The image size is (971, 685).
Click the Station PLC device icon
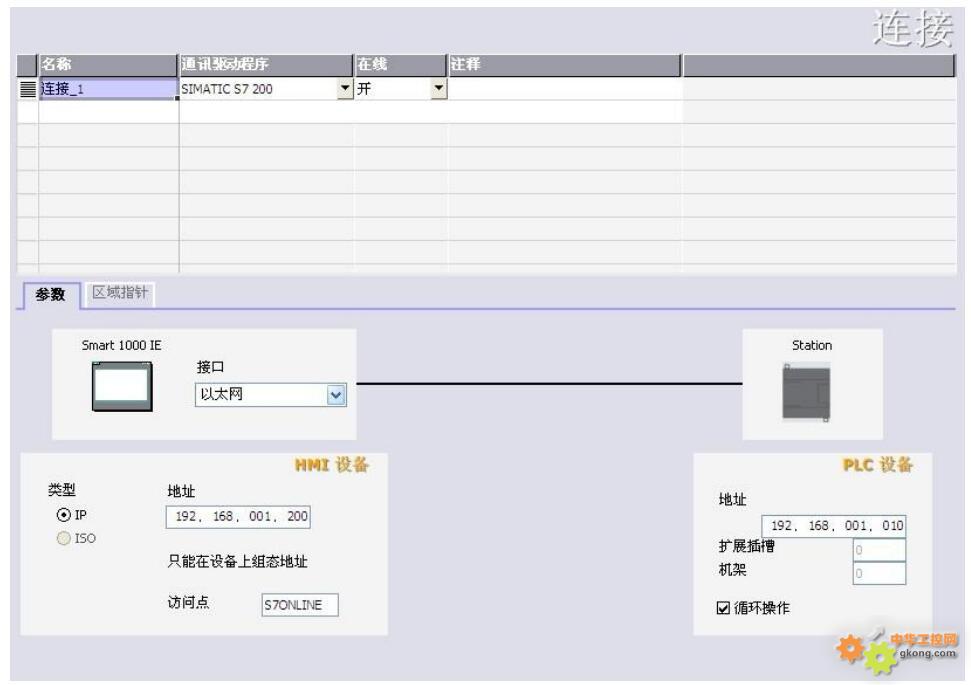[806, 393]
